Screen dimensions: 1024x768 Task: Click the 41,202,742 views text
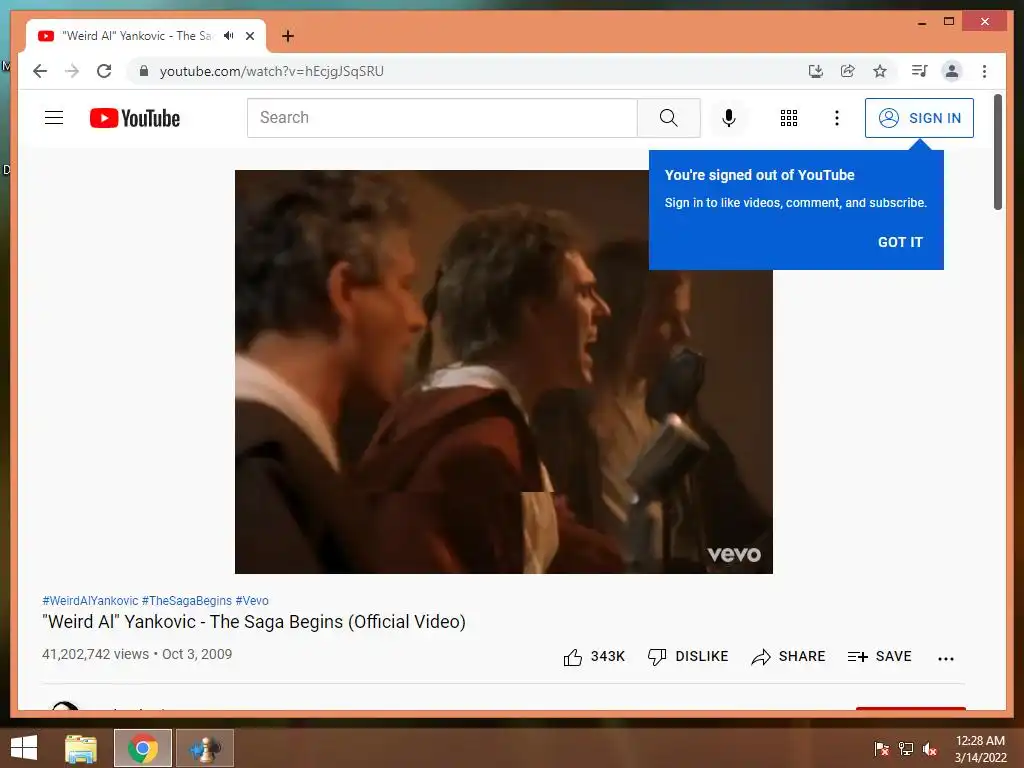[95, 654]
